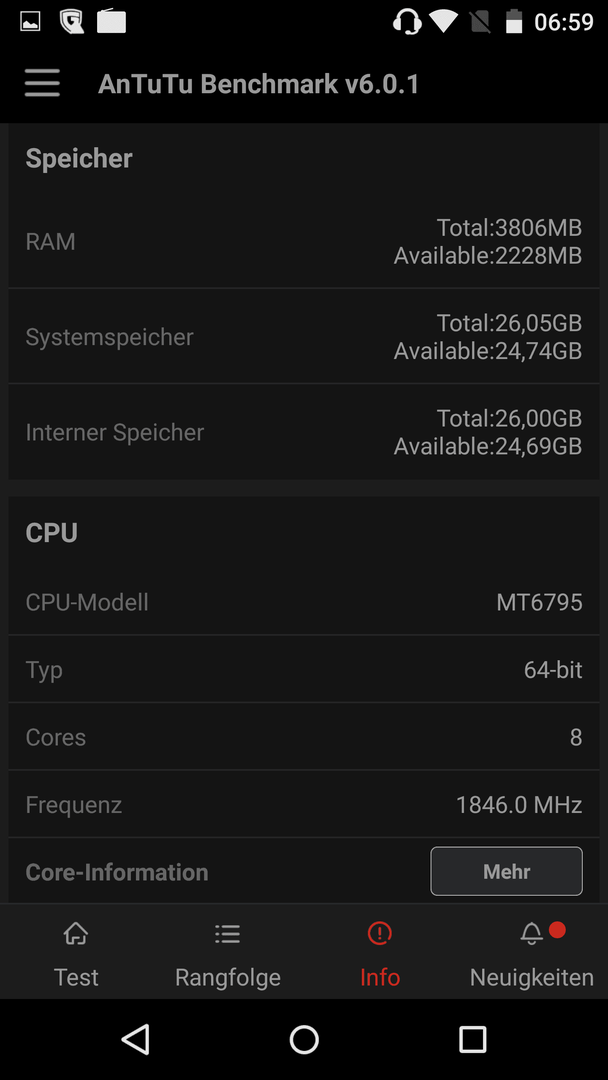Switch to the Test tab label
Screen dimensions: 608x1080
click(76, 977)
